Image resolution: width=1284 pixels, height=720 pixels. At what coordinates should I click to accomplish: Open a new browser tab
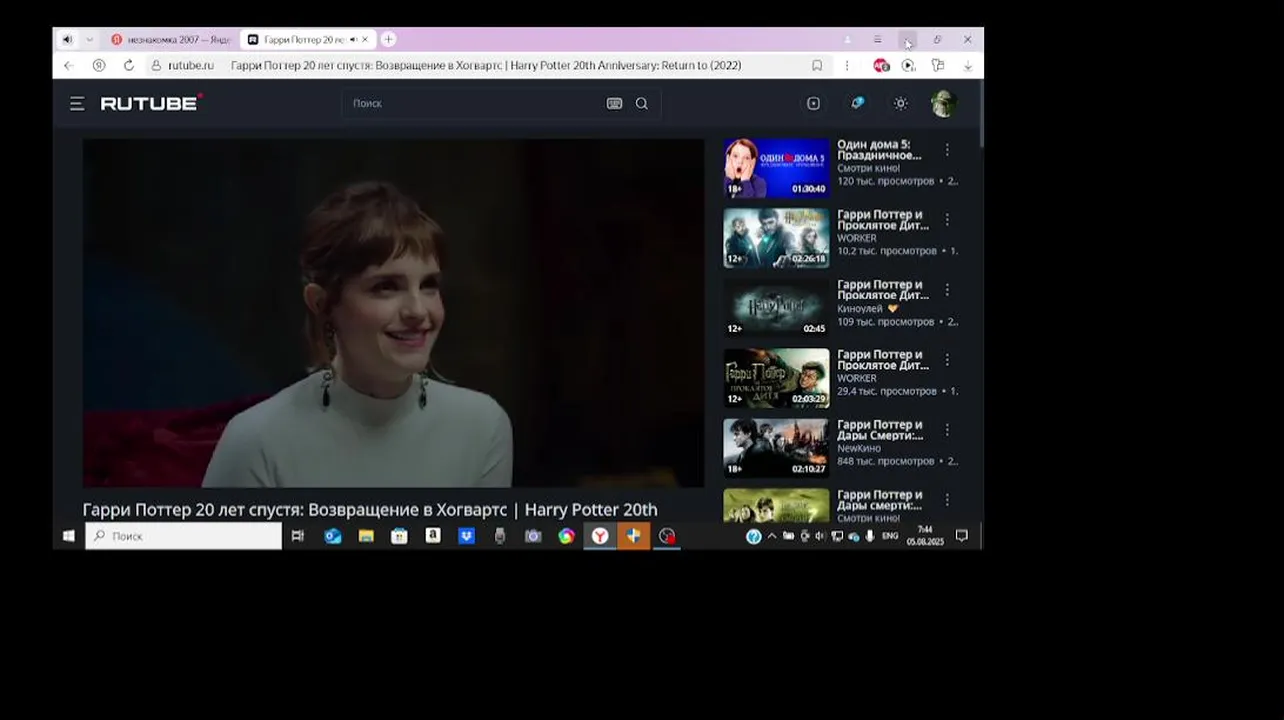coord(388,40)
